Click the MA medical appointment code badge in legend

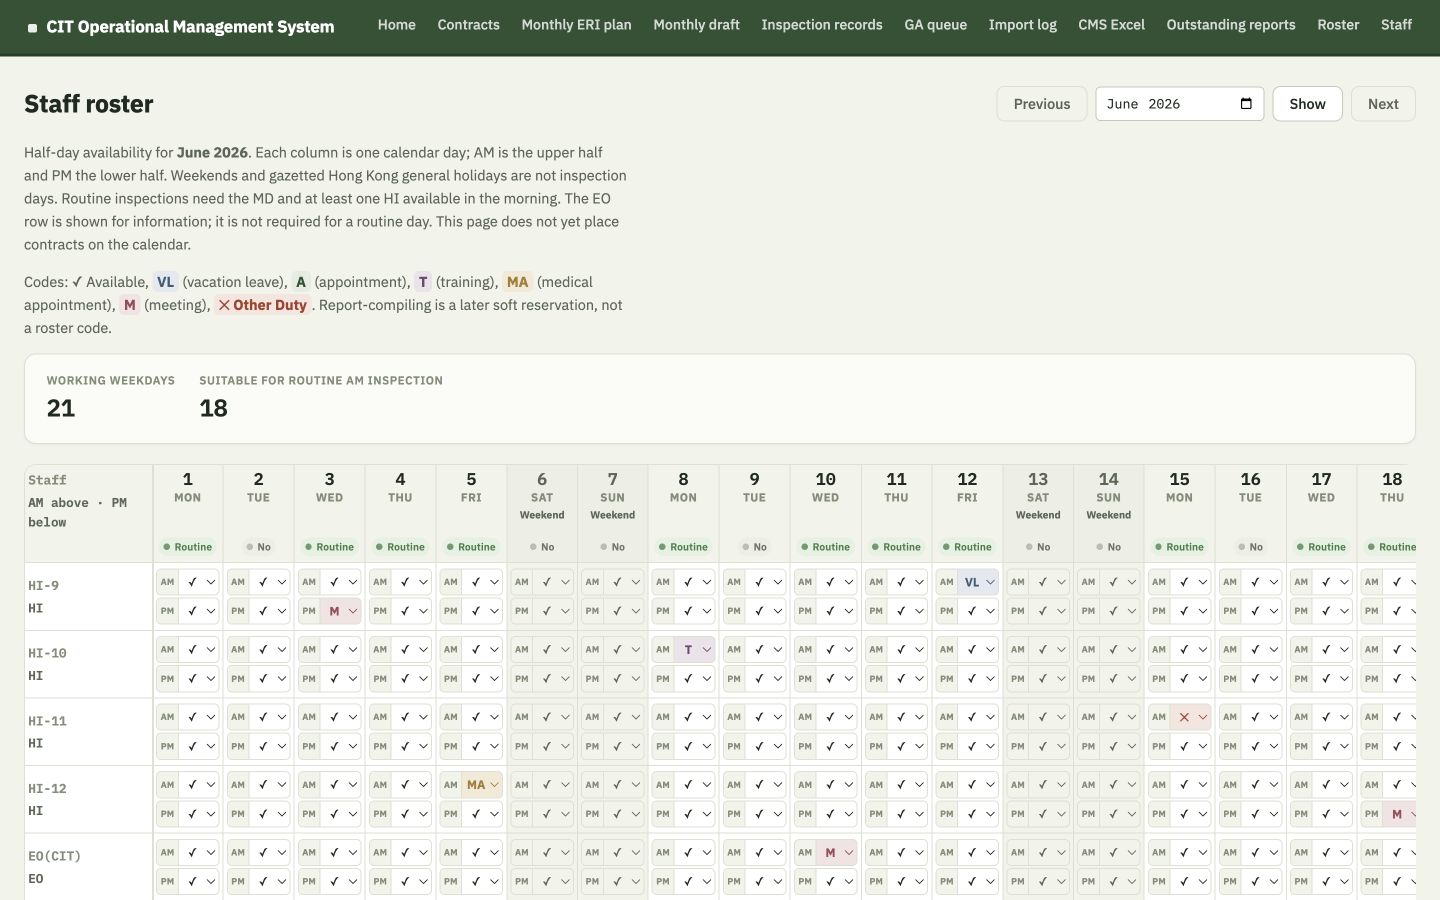coord(517,282)
